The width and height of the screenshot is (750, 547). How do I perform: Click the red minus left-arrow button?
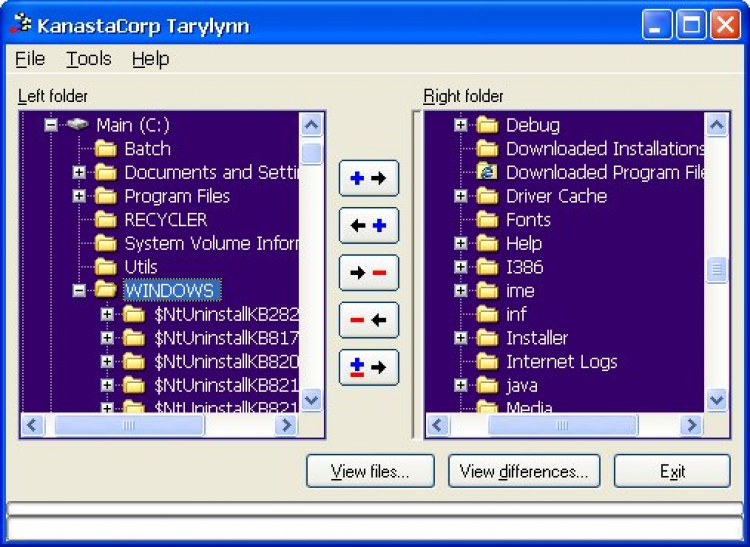[369, 320]
